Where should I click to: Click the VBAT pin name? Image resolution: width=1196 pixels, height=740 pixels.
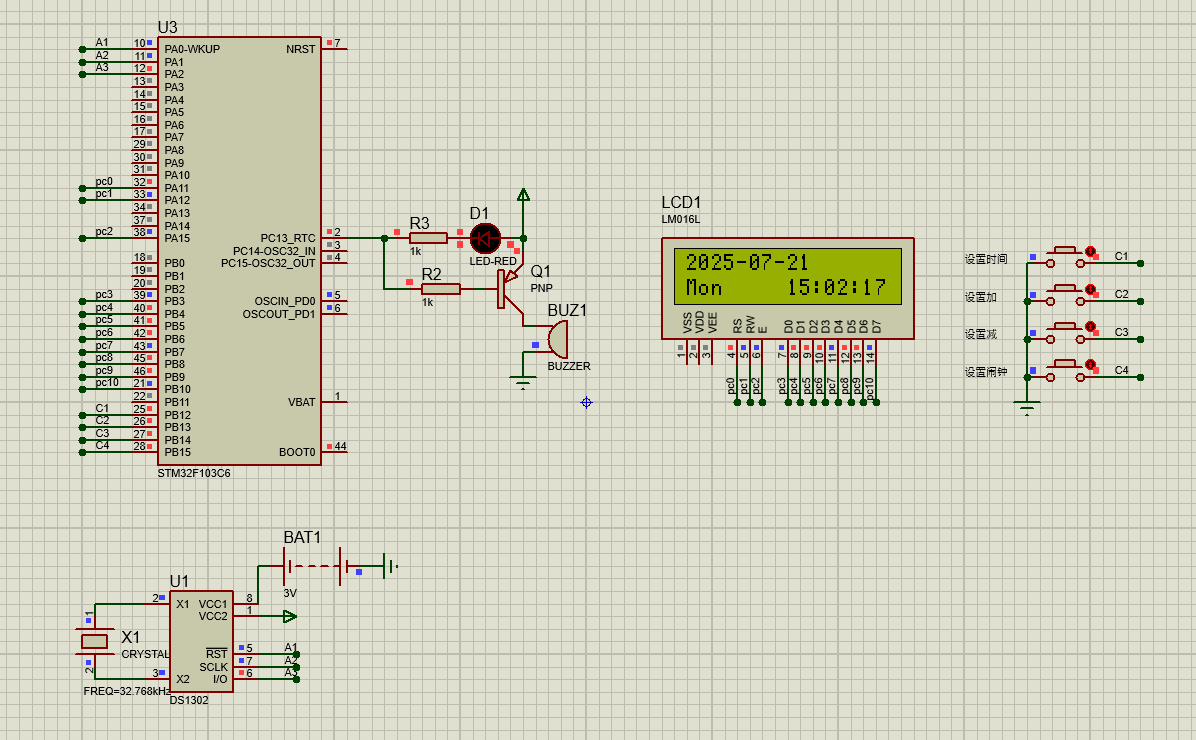tap(301, 402)
